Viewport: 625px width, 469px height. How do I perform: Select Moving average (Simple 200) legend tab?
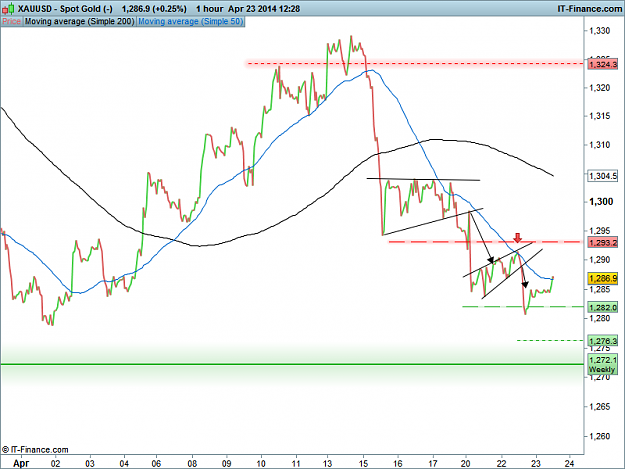(x=79, y=22)
